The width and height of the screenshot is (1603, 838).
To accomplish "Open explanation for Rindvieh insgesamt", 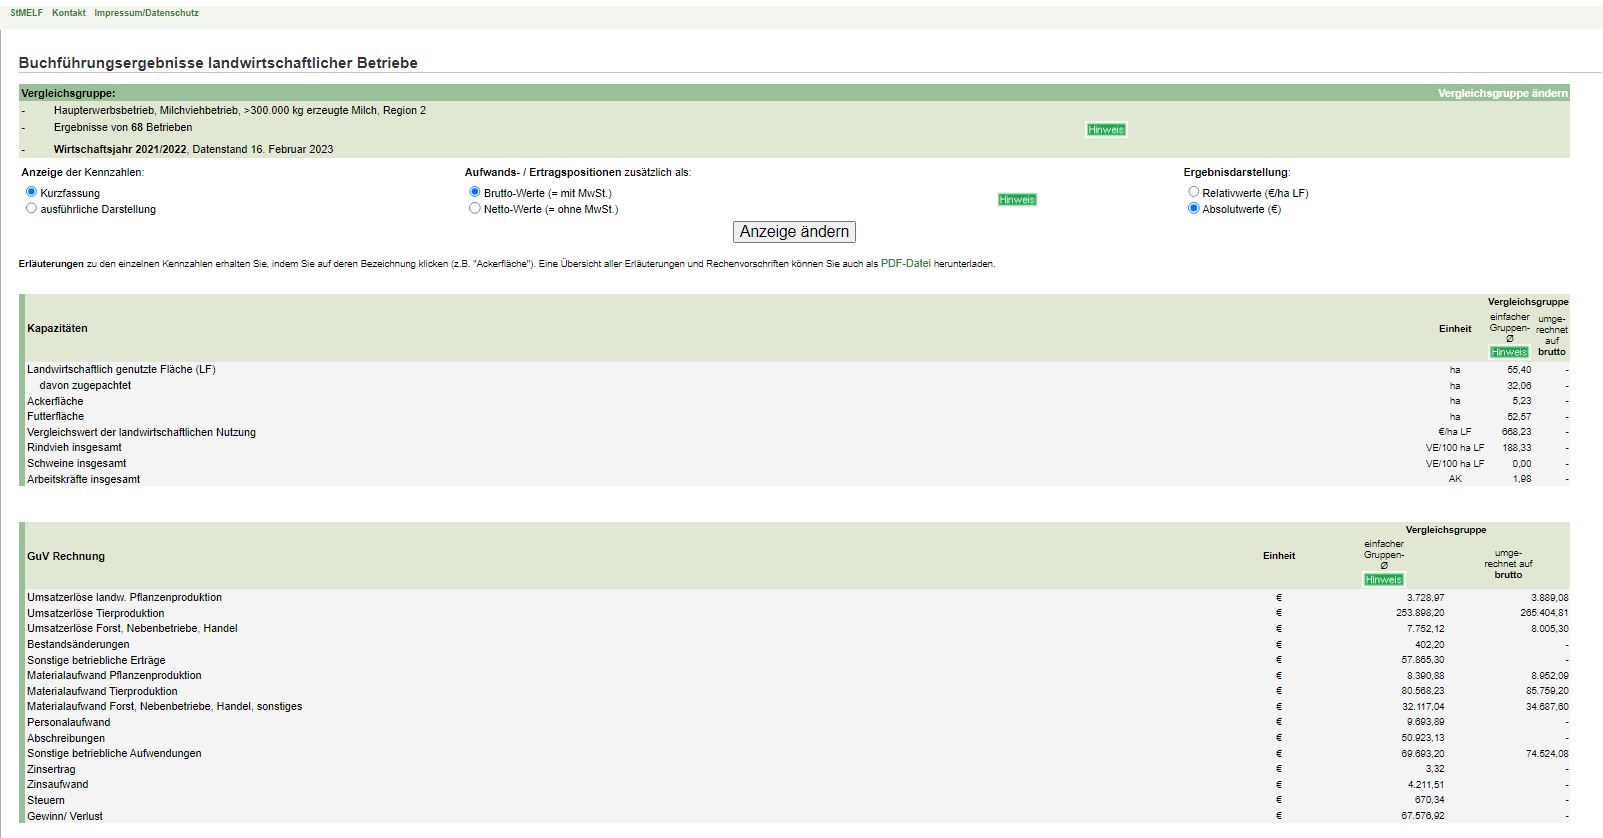I will coord(74,448).
